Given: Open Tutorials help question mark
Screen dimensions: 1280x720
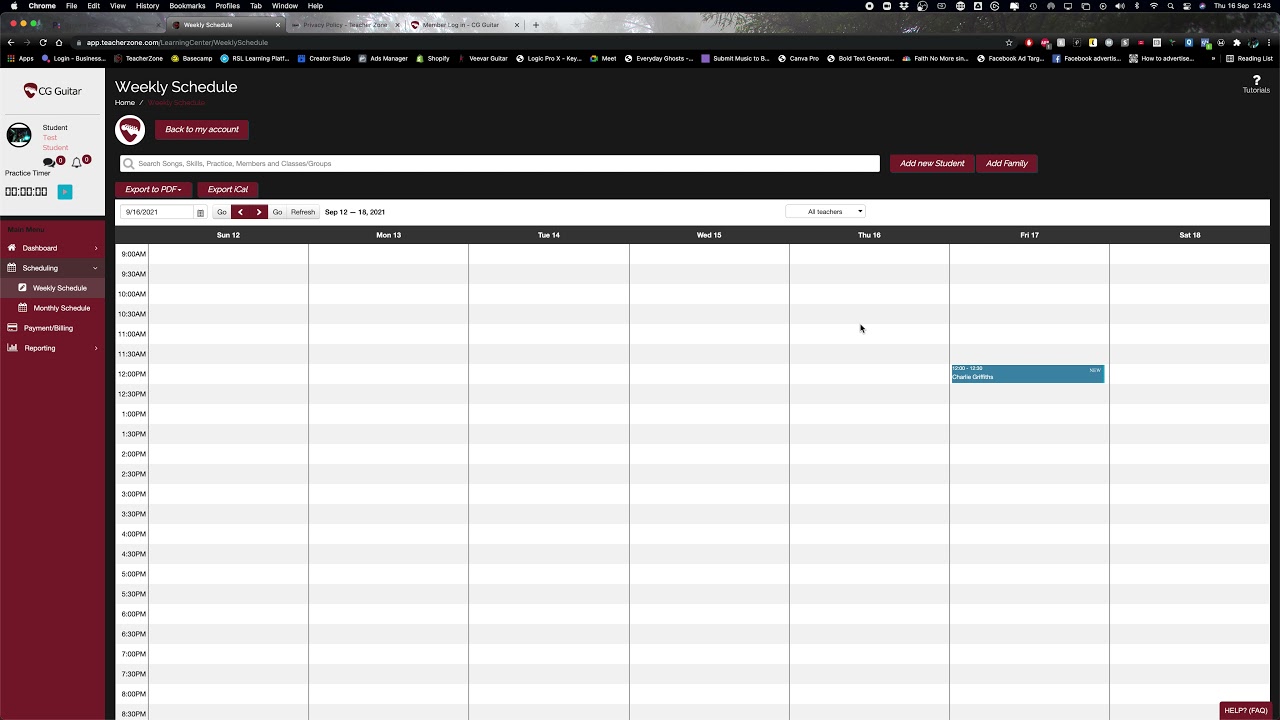Looking at the screenshot, I should pos(1256,84).
